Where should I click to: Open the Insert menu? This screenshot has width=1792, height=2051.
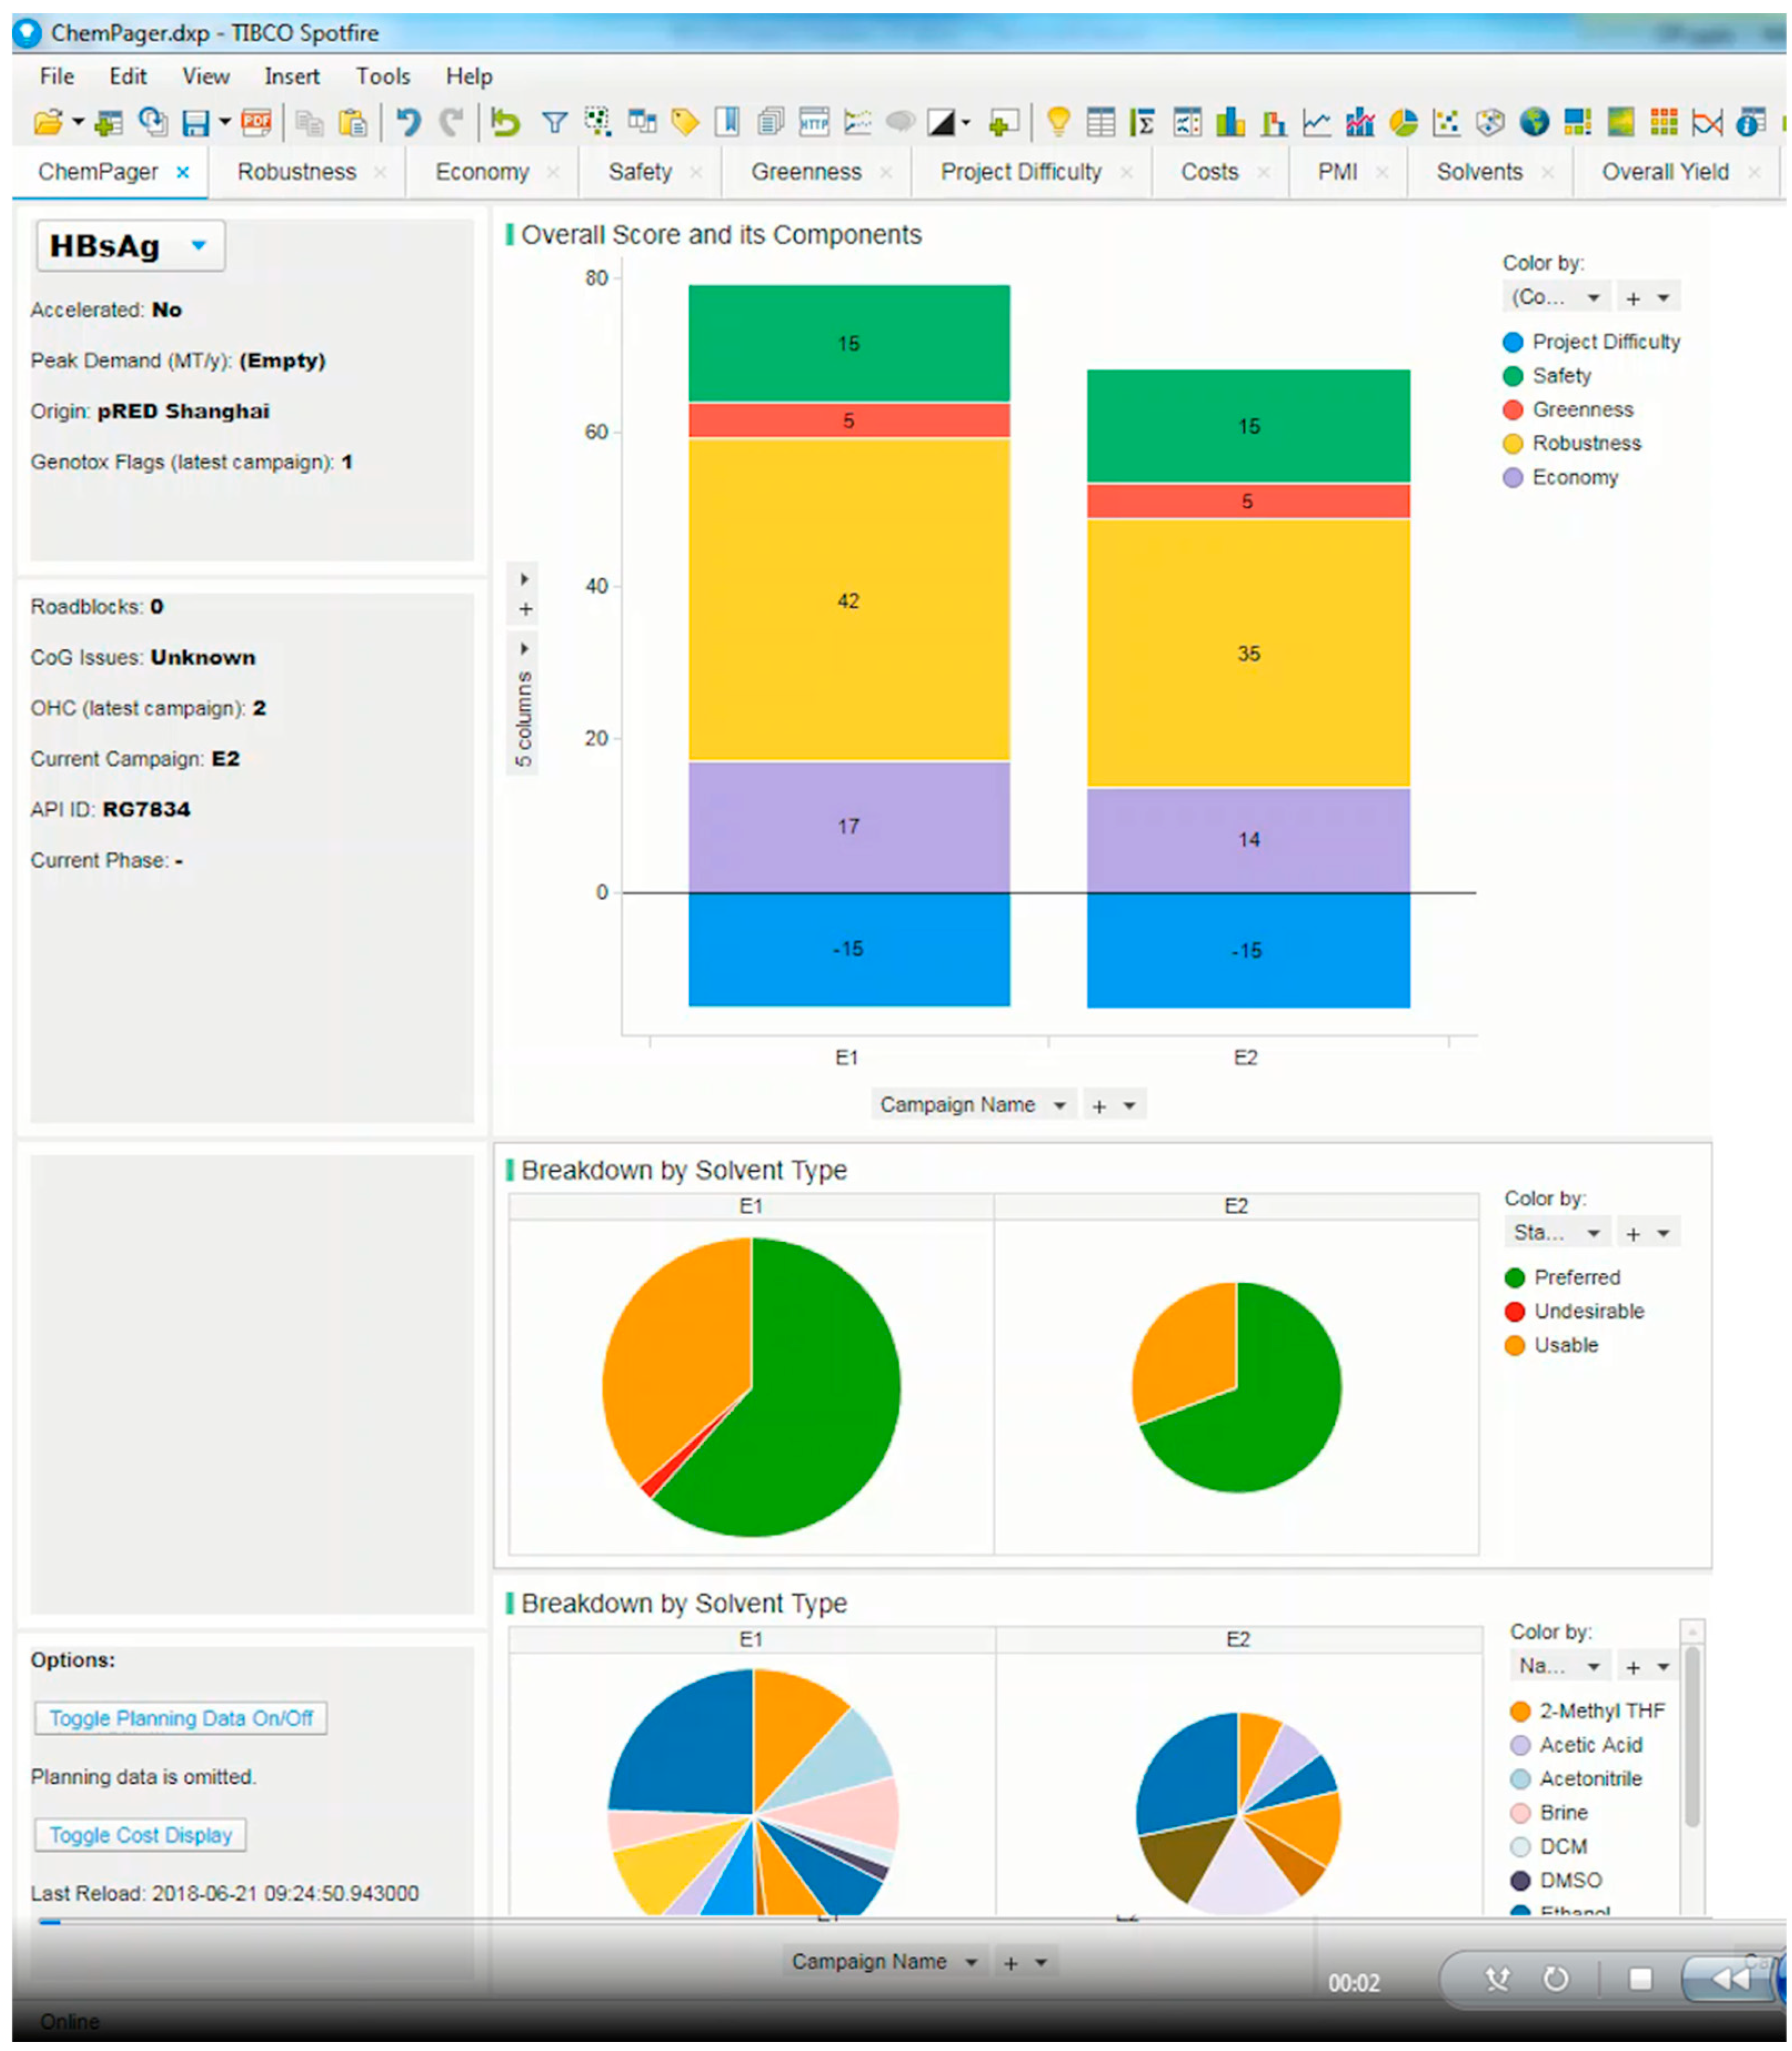pos(291,76)
